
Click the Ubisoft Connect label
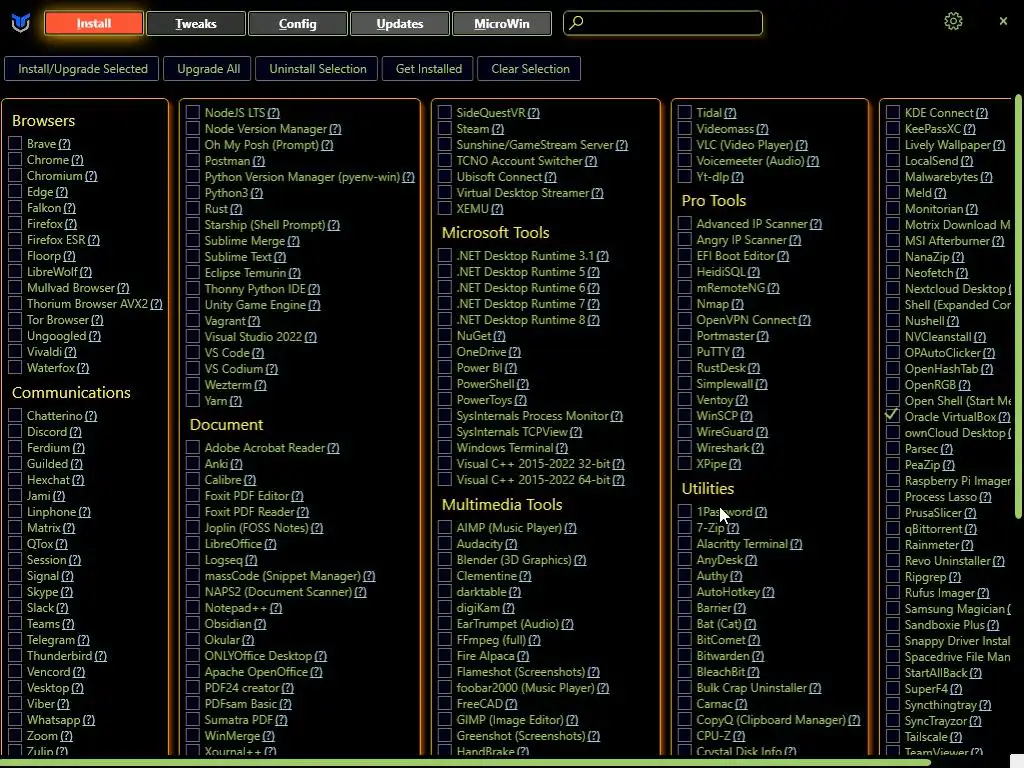[500, 177]
